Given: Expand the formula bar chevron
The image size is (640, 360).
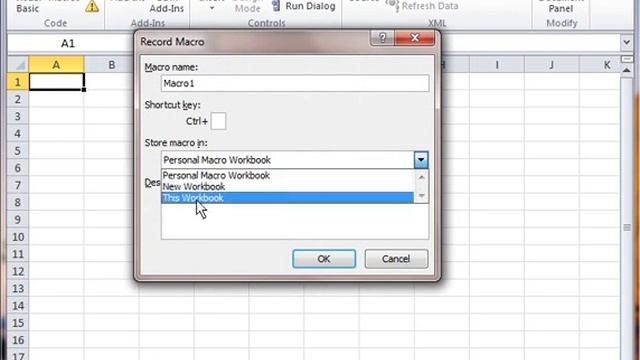Looking at the screenshot, I should [x=627, y=42].
